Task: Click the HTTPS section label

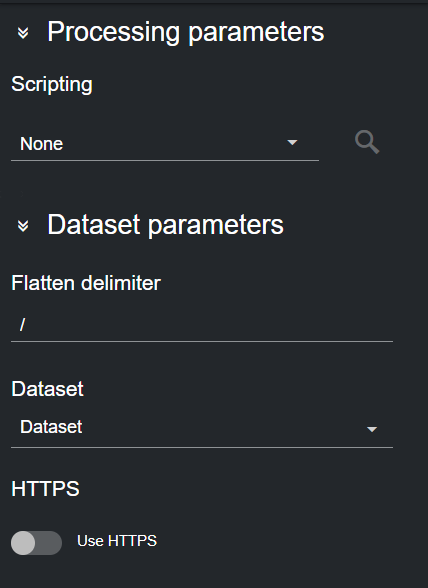Action: pos(45,489)
